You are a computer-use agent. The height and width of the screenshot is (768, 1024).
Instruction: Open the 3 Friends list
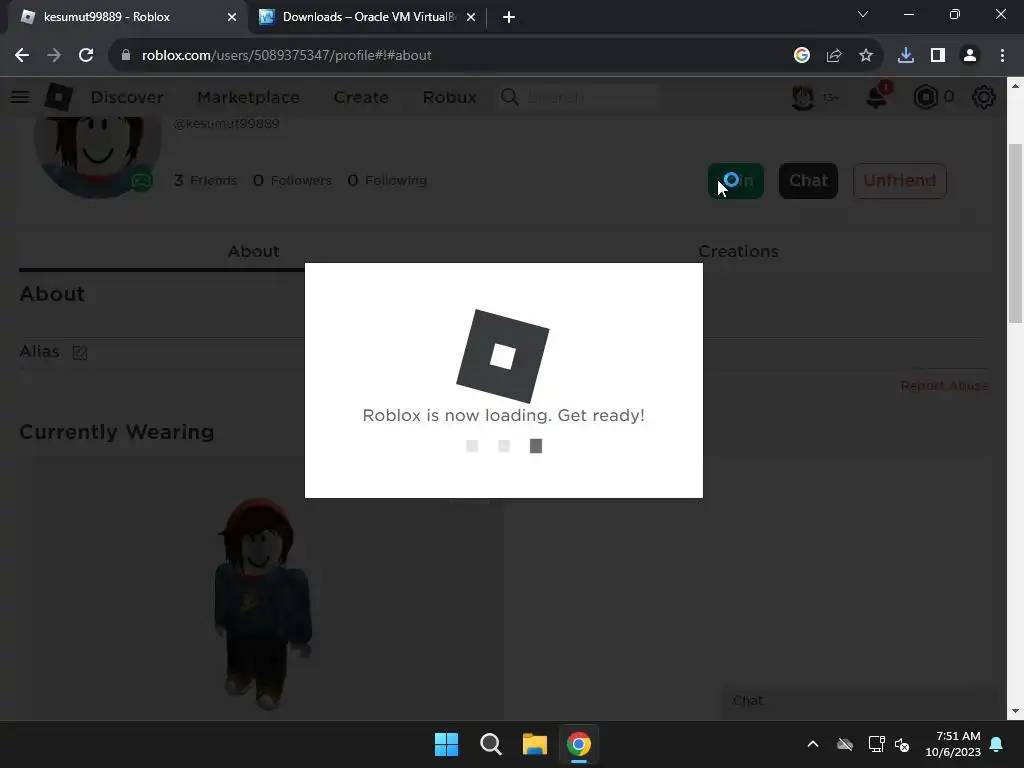(205, 180)
